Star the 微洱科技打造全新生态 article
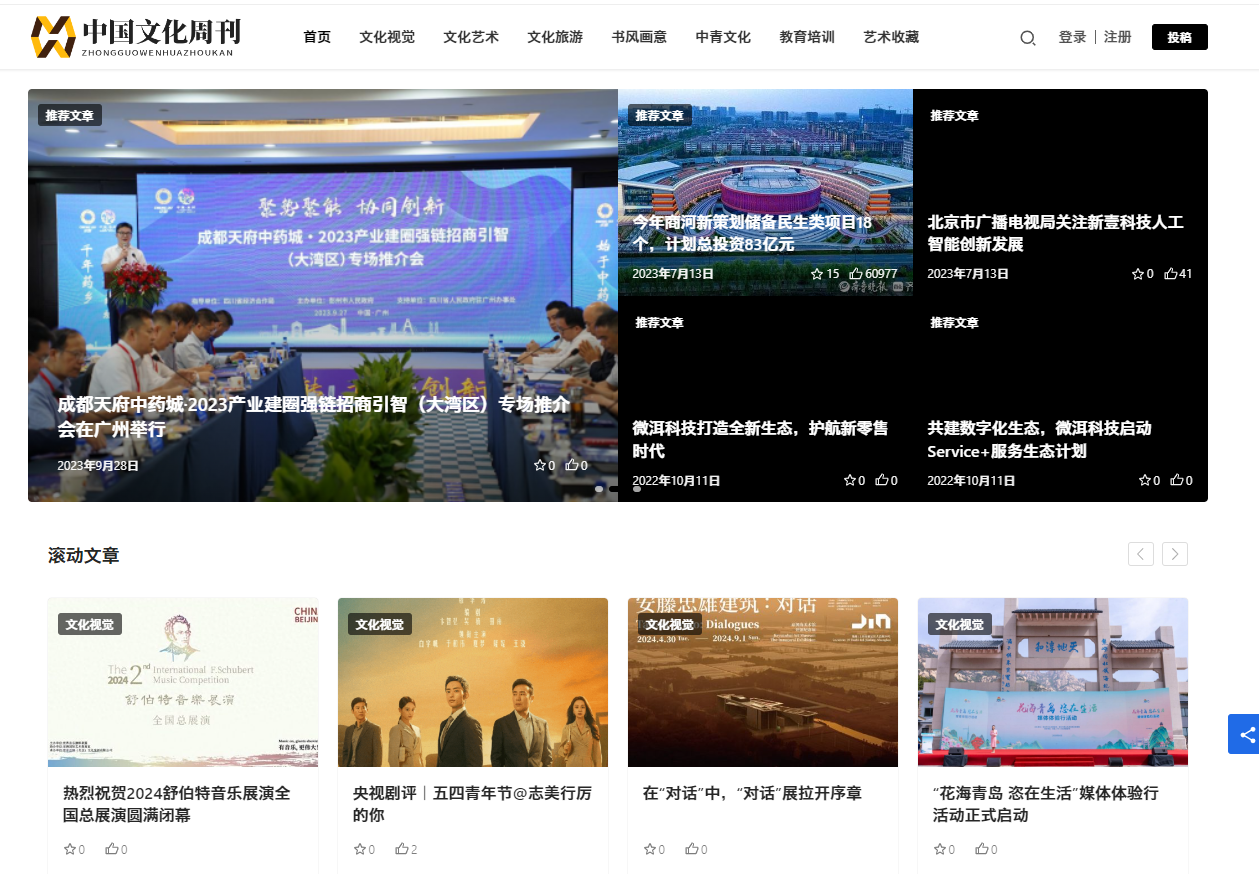 (x=850, y=480)
